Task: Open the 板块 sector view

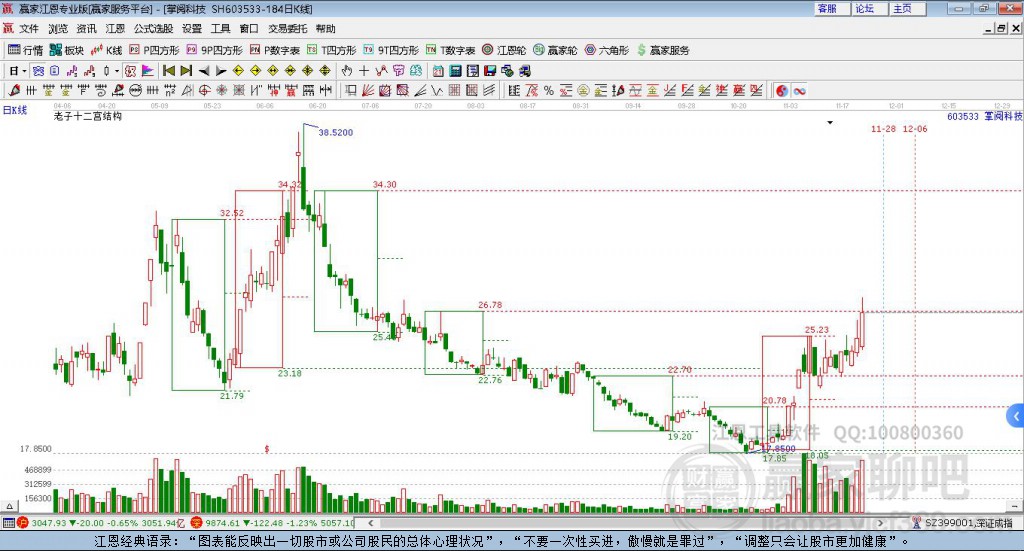Action: (67, 50)
